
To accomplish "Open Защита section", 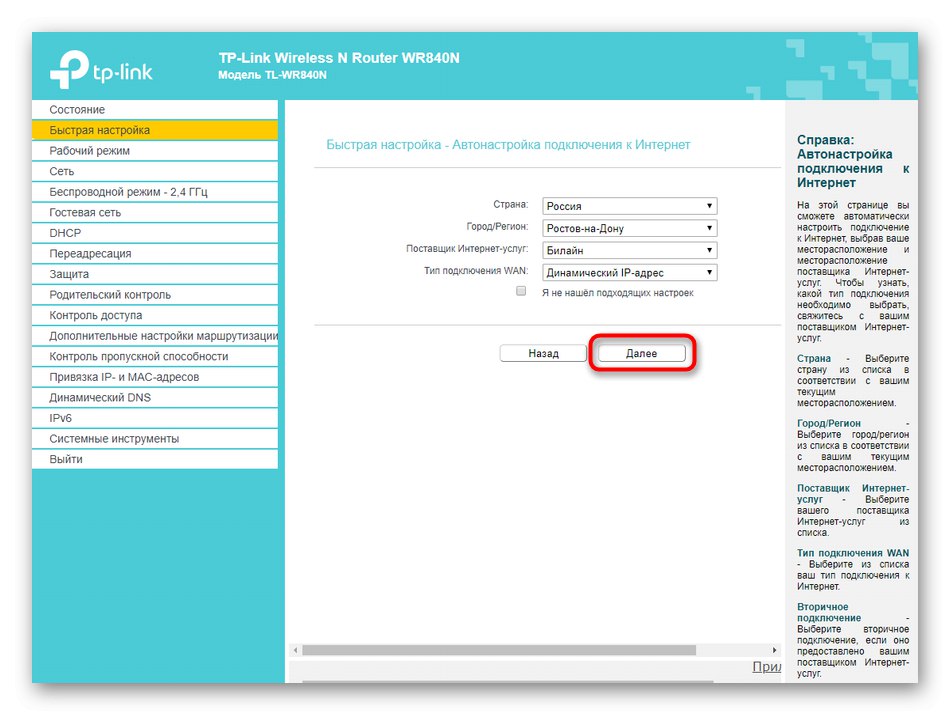I will click(155, 274).
